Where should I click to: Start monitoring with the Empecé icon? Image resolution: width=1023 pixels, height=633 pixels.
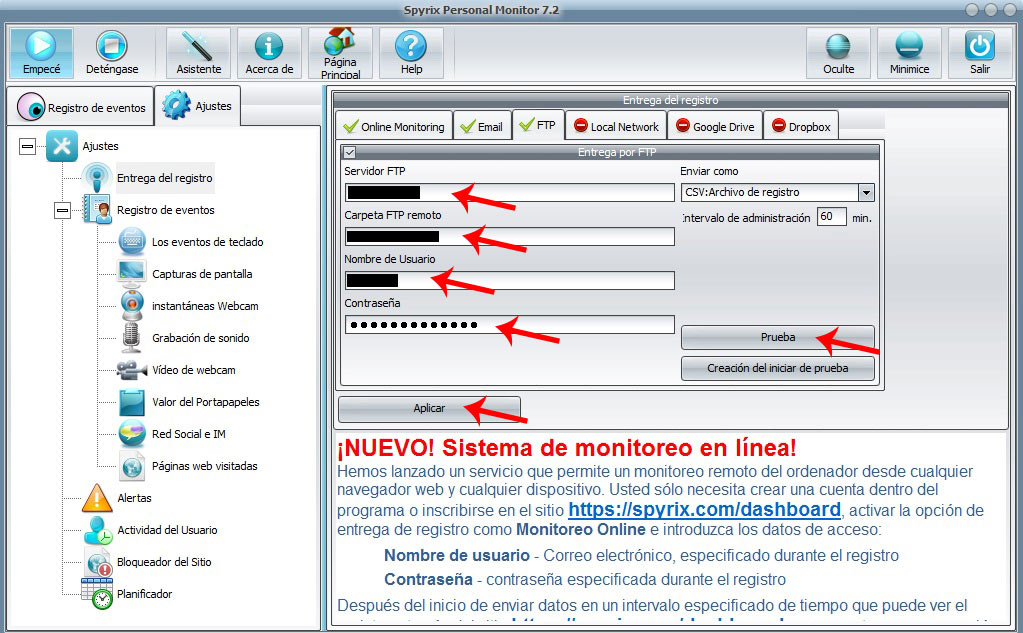pyautogui.click(x=41, y=53)
